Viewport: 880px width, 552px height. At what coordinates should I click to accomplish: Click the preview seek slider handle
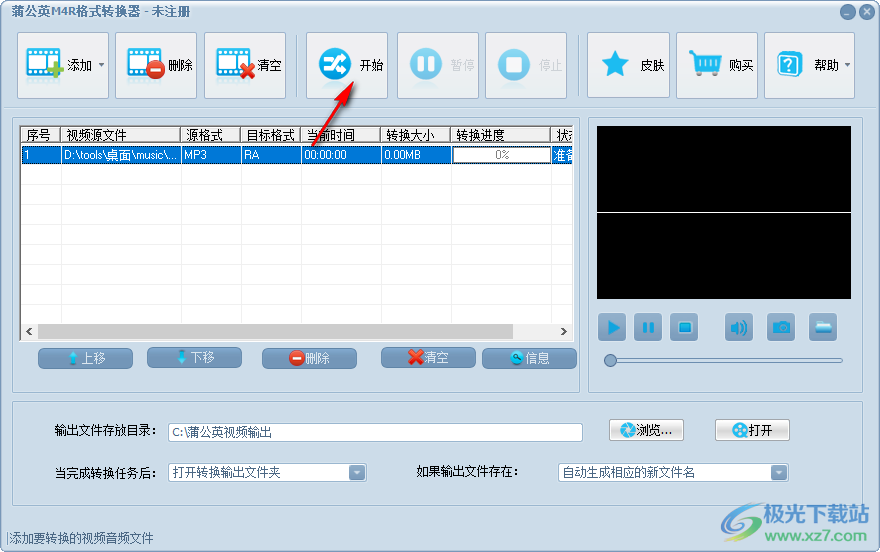(x=610, y=361)
